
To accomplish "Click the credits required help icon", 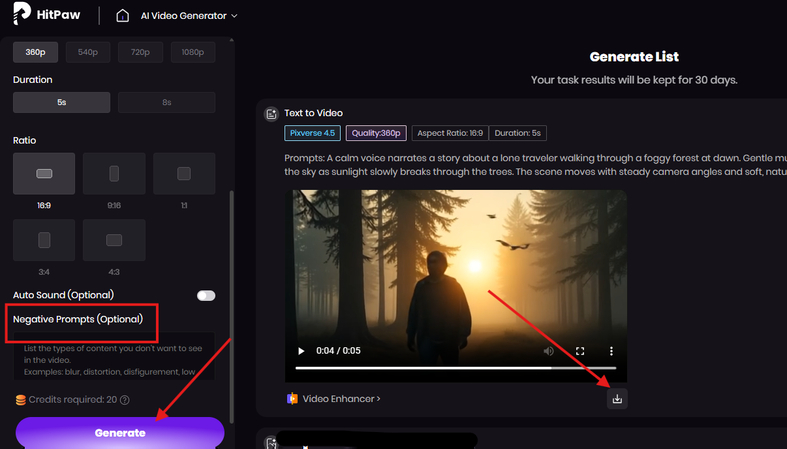I will (x=124, y=400).
